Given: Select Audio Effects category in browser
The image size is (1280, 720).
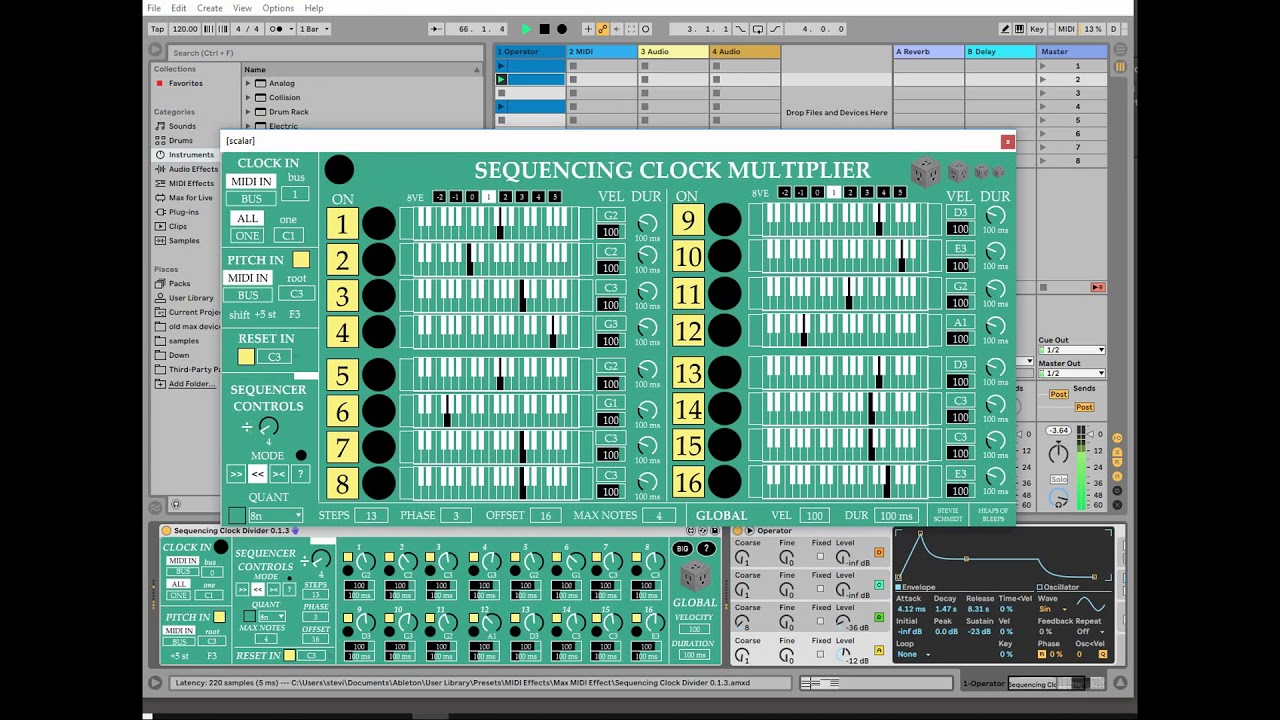Looking at the screenshot, I should [186, 169].
